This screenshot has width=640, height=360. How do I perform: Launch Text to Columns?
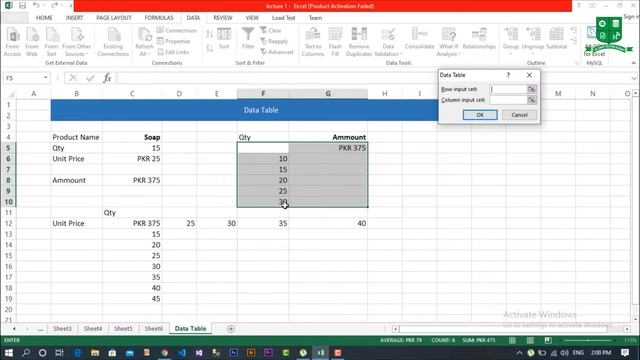point(313,42)
